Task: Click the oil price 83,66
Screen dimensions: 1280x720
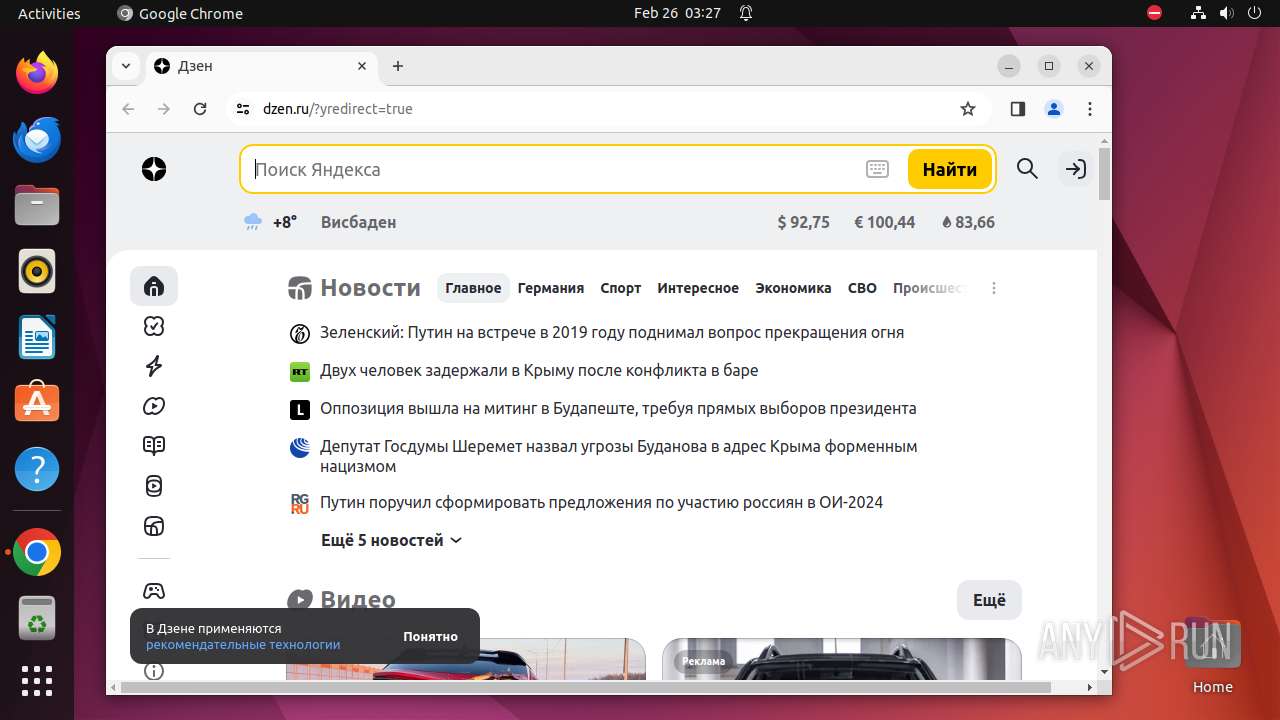Action: [x=968, y=222]
